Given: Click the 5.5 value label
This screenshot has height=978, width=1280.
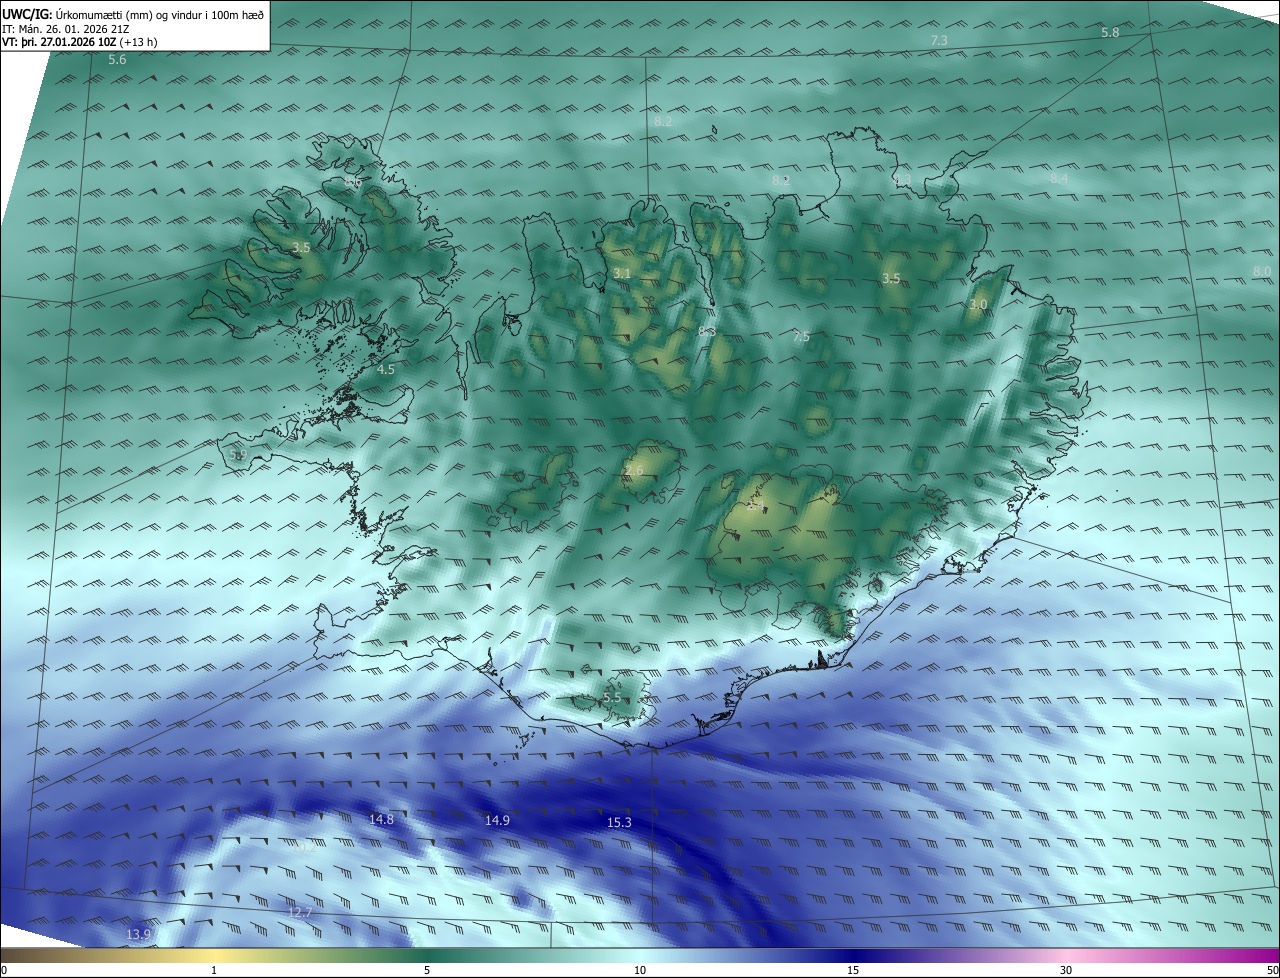Looking at the screenshot, I should point(612,697).
